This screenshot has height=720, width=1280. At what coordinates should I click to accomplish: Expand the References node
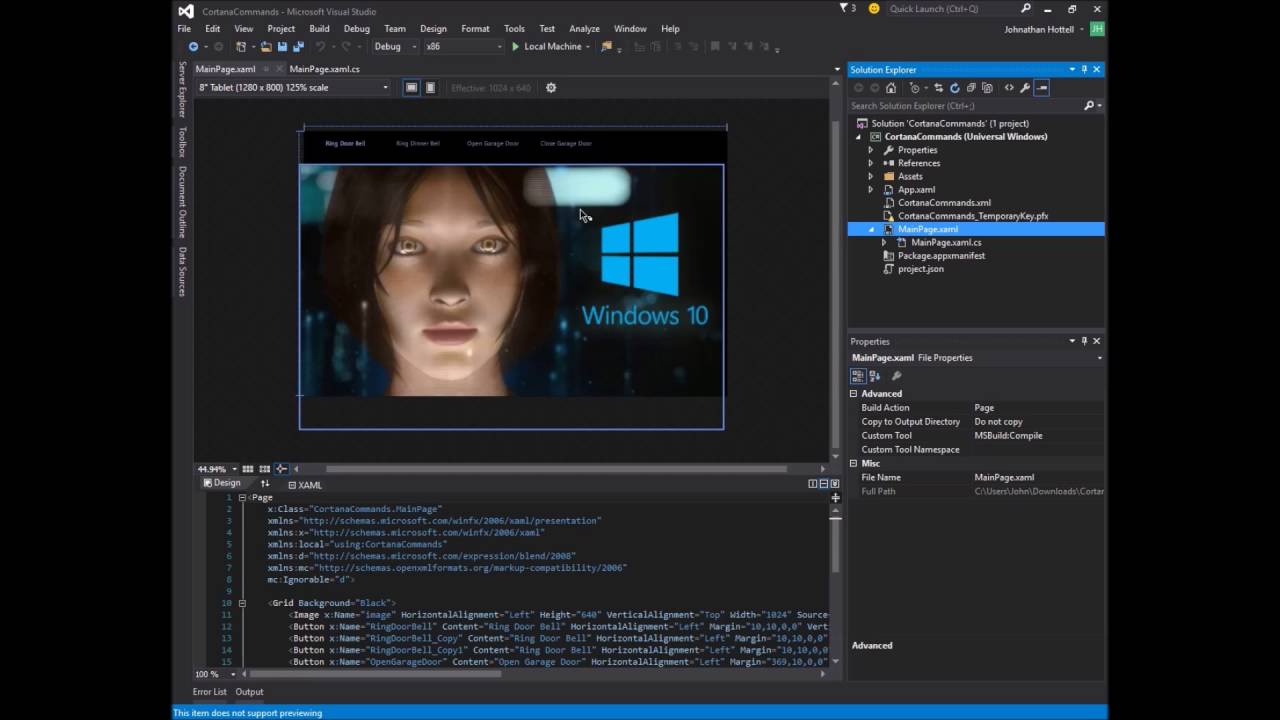pyautogui.click(x=870, y=163)
